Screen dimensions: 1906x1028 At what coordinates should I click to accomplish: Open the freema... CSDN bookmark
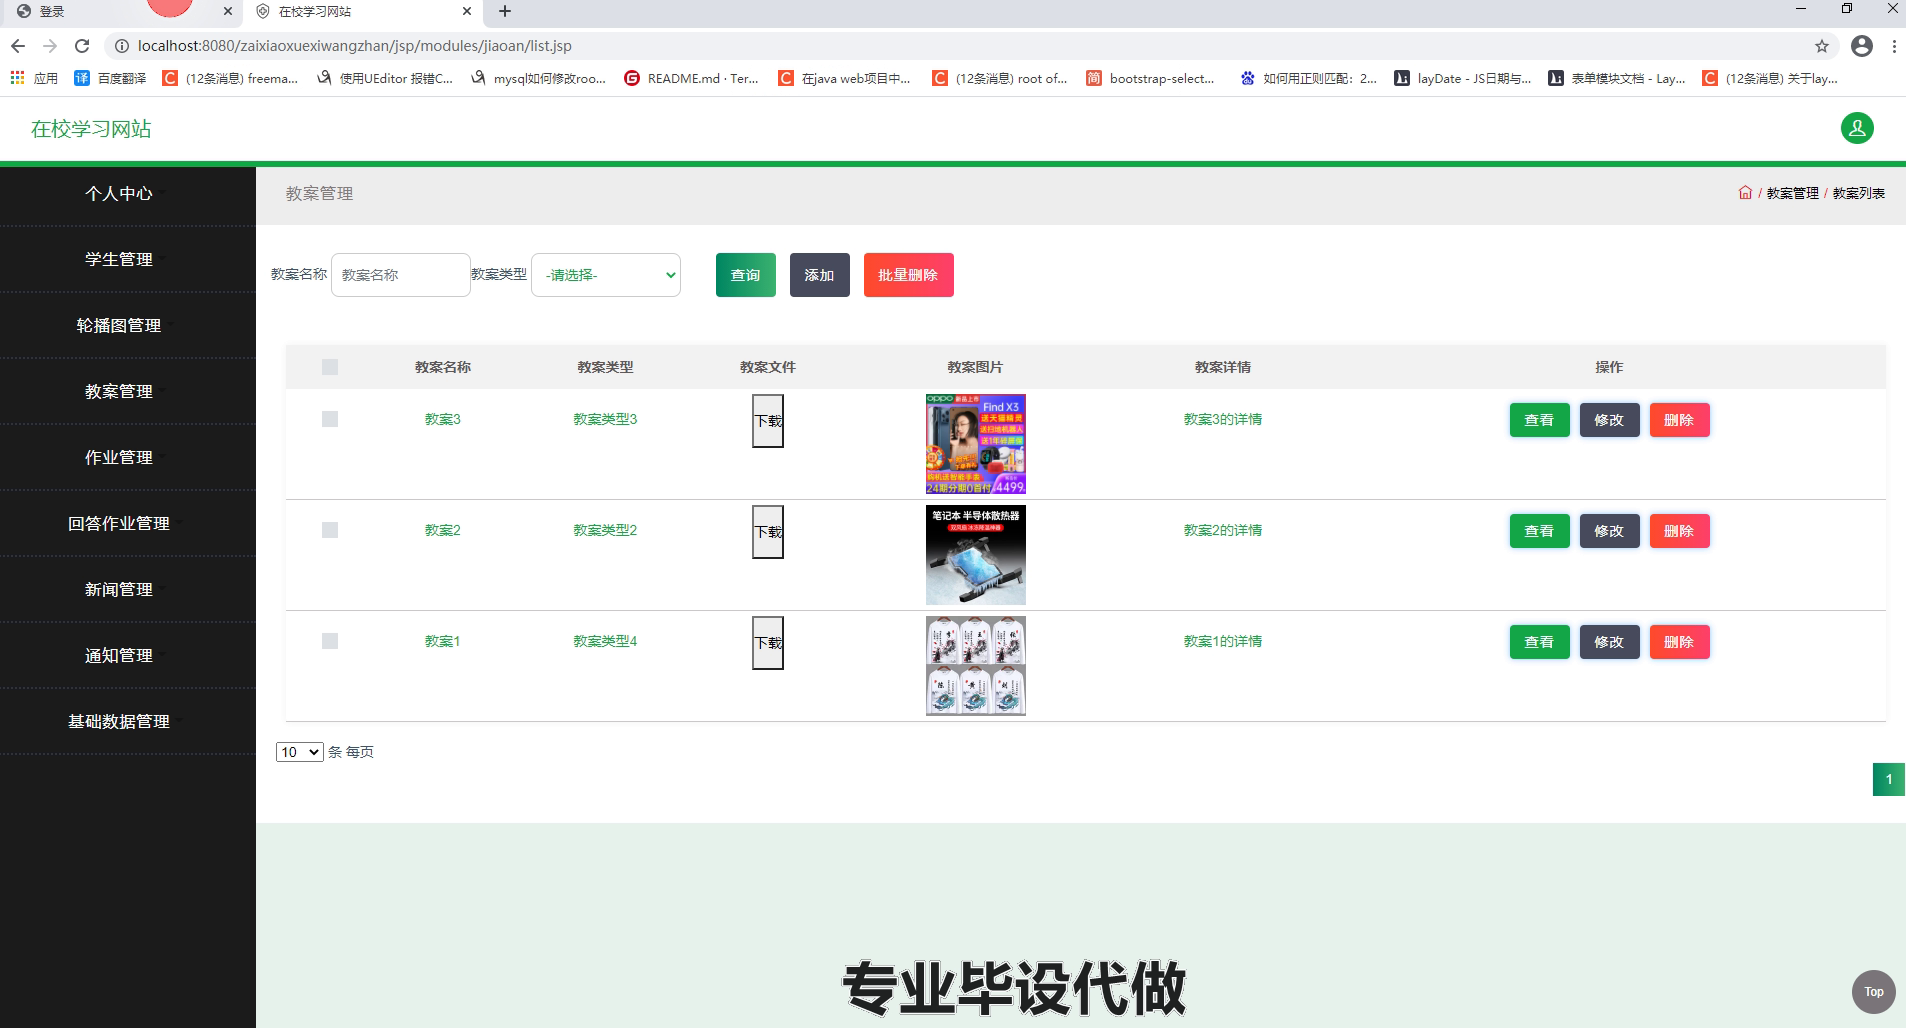(x=230, y=78)
